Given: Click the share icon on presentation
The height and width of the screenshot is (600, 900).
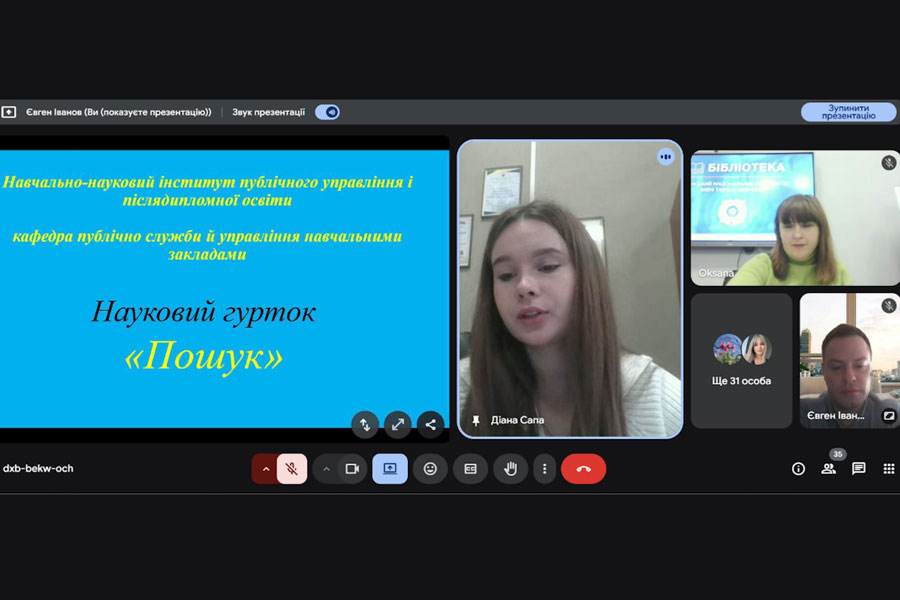Looking at the screenshot, I should point(430,424).
